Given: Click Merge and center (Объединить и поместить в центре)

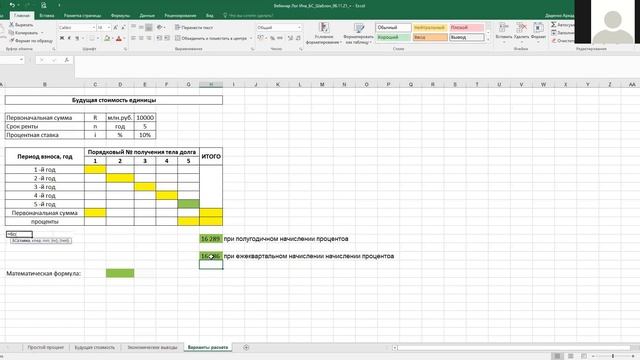Looking at the screenshot, I should [x=211, y=38].
